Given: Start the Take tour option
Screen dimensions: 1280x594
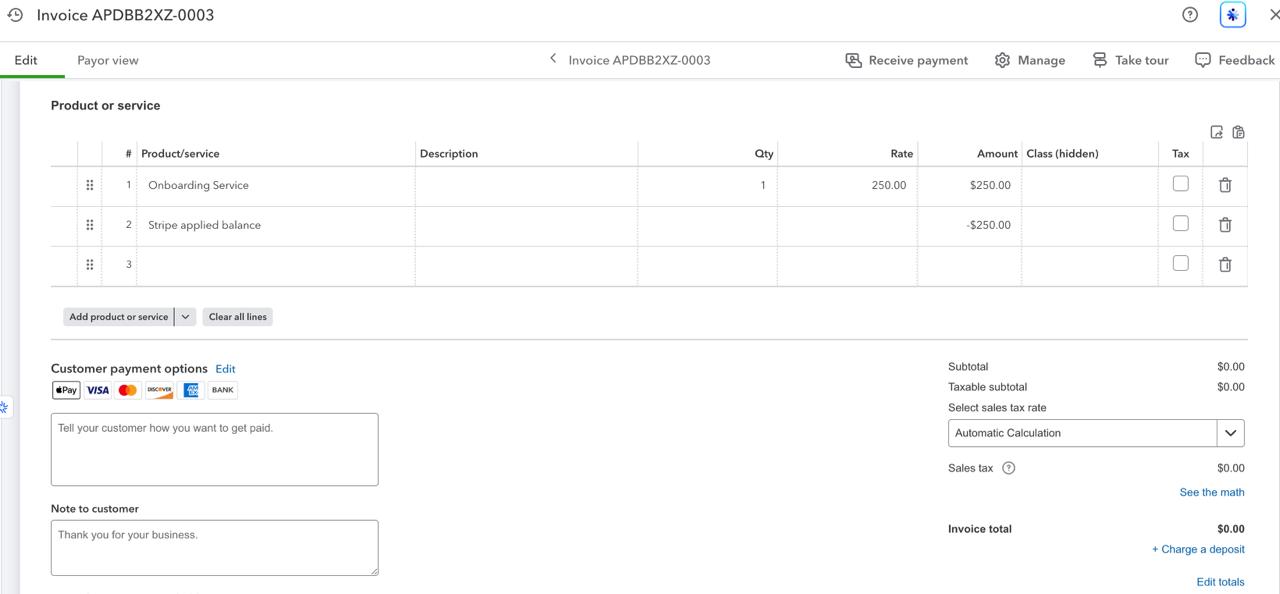Looking at the screenshot, I should [1130, 60].
